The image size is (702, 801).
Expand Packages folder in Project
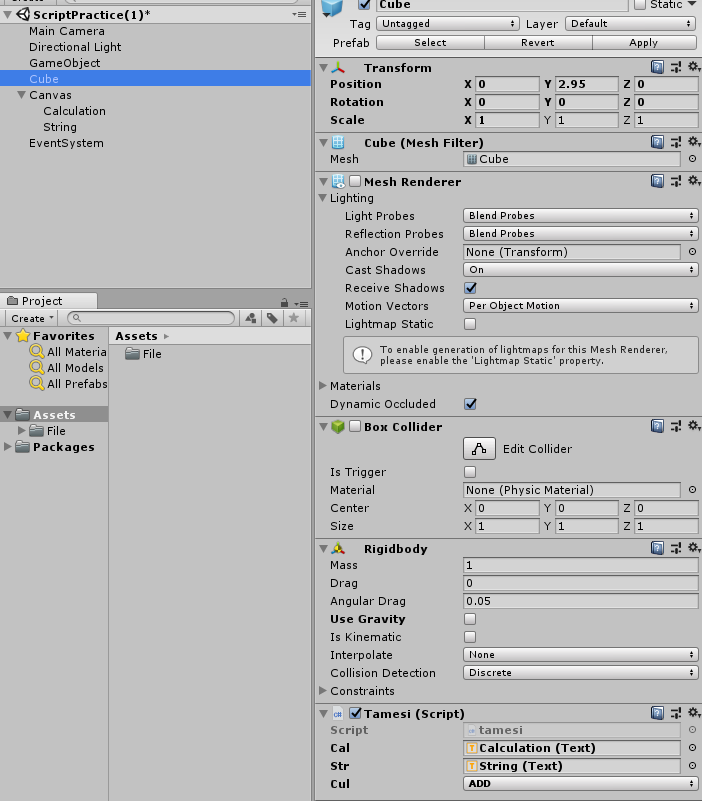[8, 446]
